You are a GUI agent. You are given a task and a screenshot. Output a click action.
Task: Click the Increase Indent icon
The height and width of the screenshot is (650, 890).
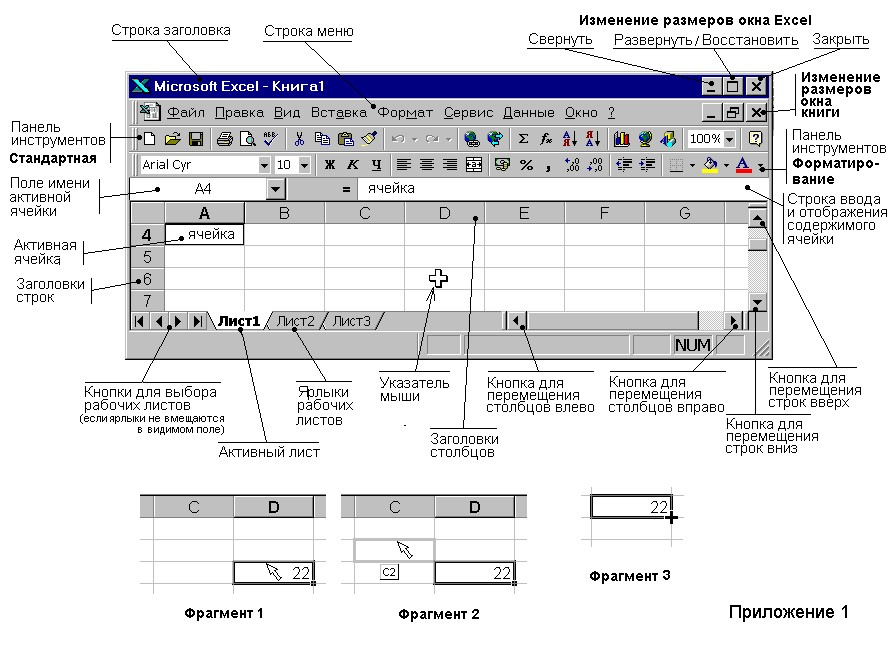point(647,165)
